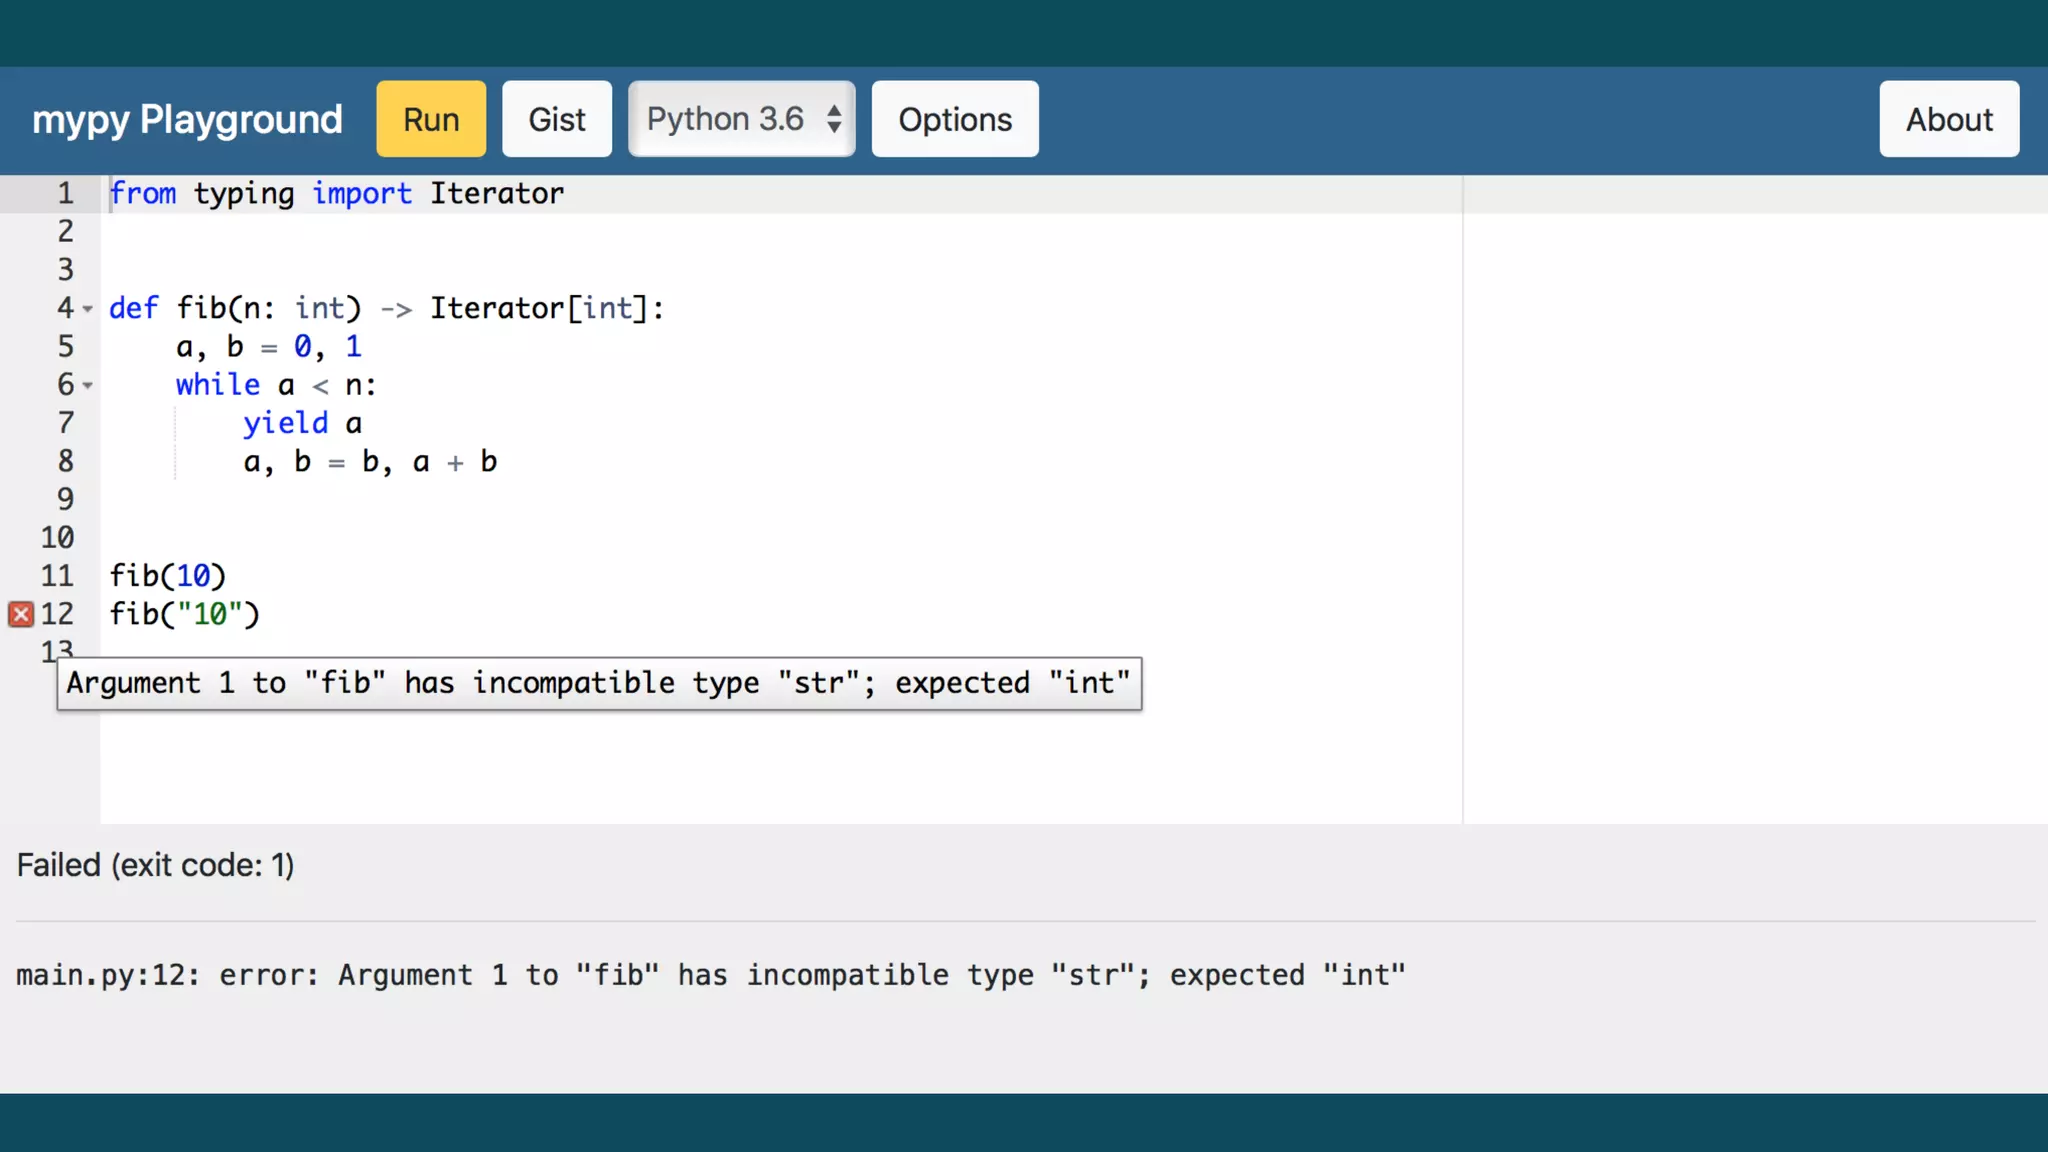Click line number 8 in the gutter

(x=65, y=461)
